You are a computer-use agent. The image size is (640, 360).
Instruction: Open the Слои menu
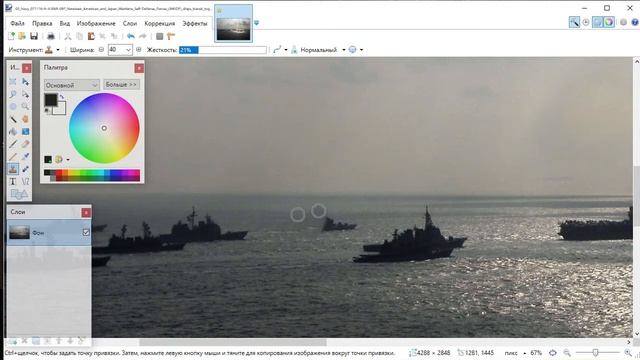(x=130, y=23)
